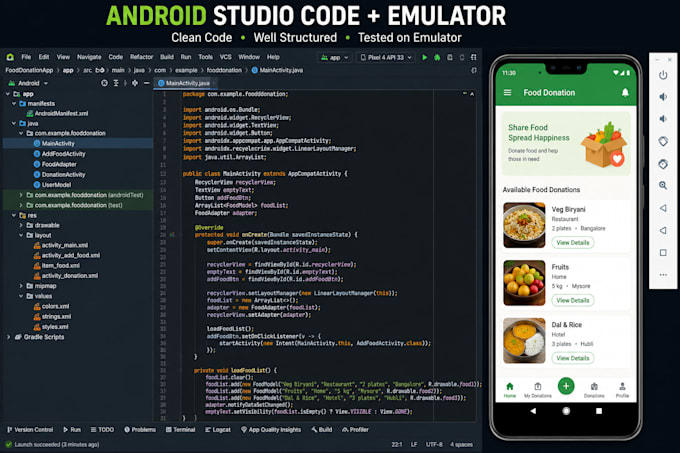Select AddFoodActivity in project tree
This screenshot has width=680, height=453.
tap(63, 154)
